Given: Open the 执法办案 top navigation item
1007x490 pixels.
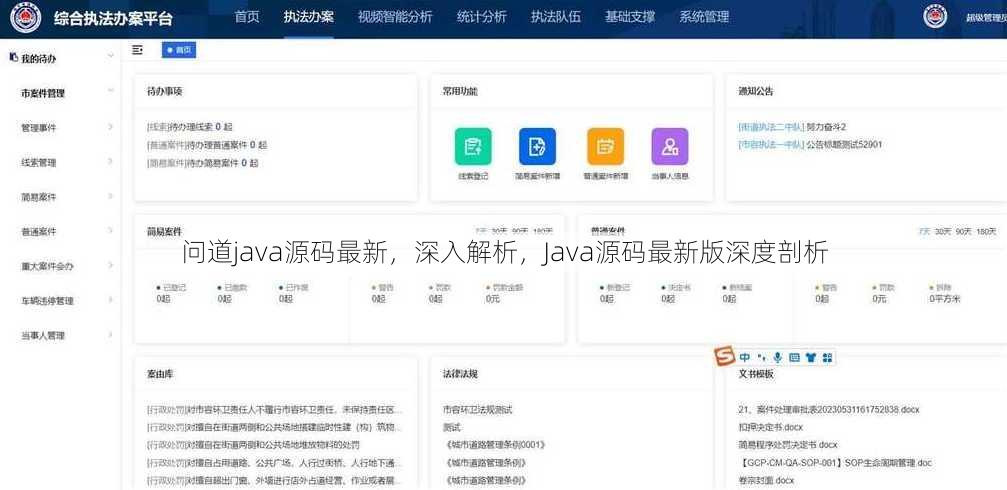Looking at the screenshot, I should 309,17.
